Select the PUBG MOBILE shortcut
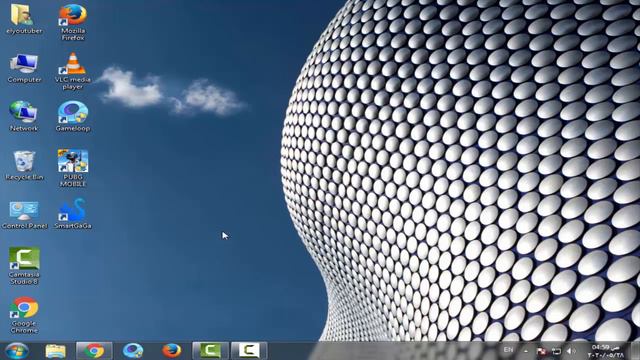This screenshot has width=640, height=360. point(73,168)
